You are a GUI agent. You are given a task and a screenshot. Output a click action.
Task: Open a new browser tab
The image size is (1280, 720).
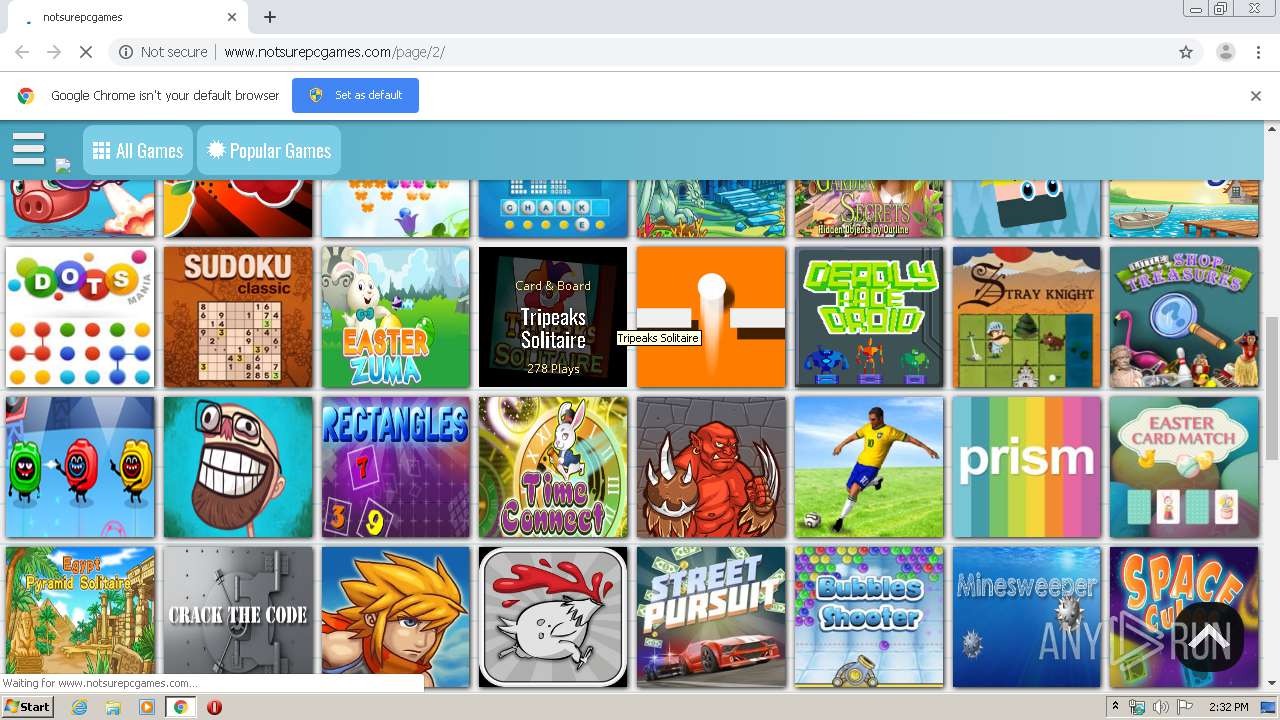point(269,17)
